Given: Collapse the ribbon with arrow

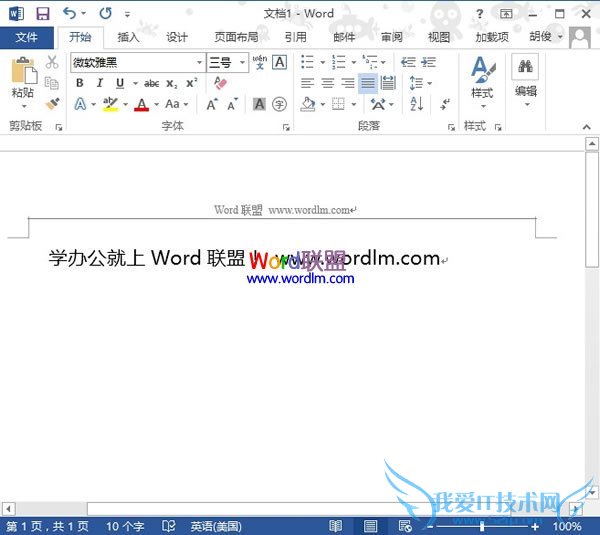Looking at the screenshot, I should (x=586, y=127).
